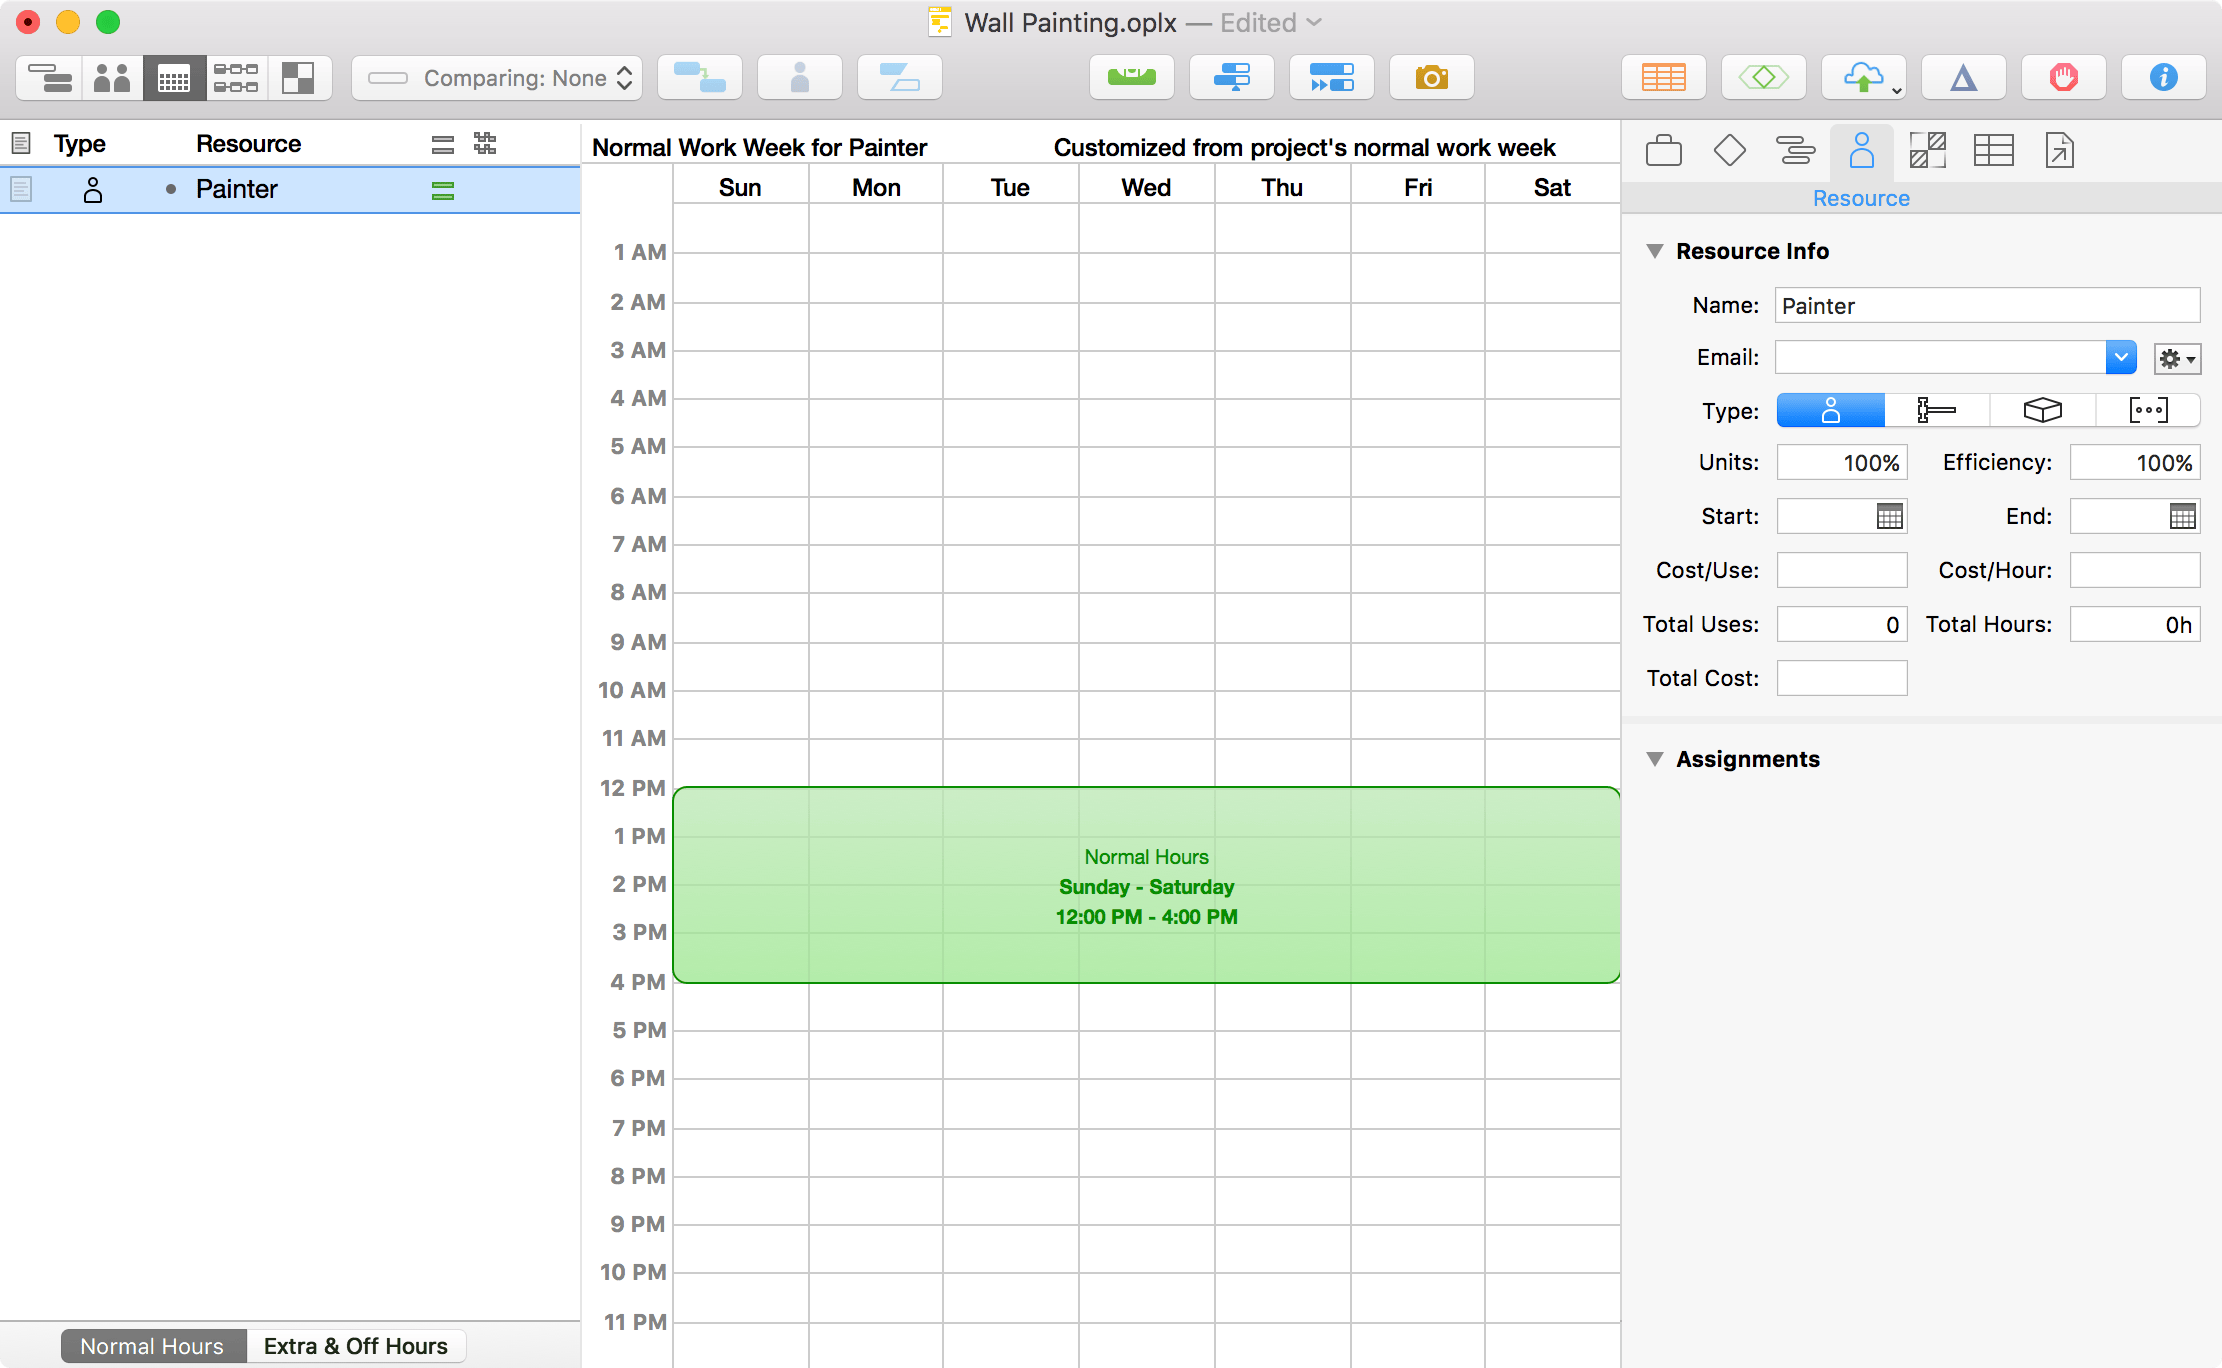
Task: Click the Units percentage input field
Action: (x=1841, y=463)
